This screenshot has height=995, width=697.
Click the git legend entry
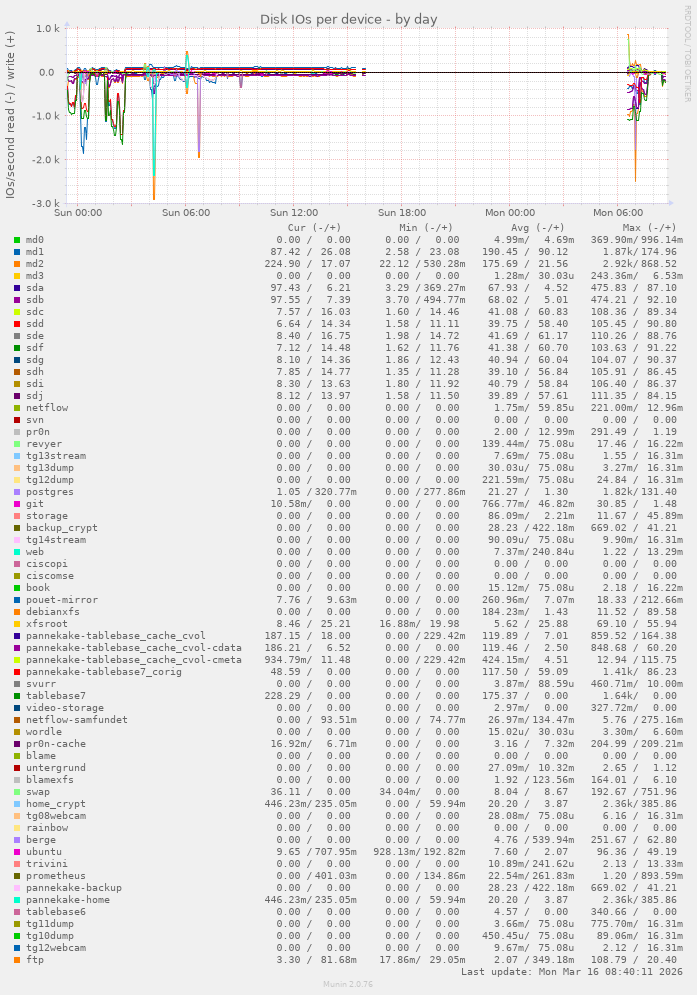pos(35,504)
